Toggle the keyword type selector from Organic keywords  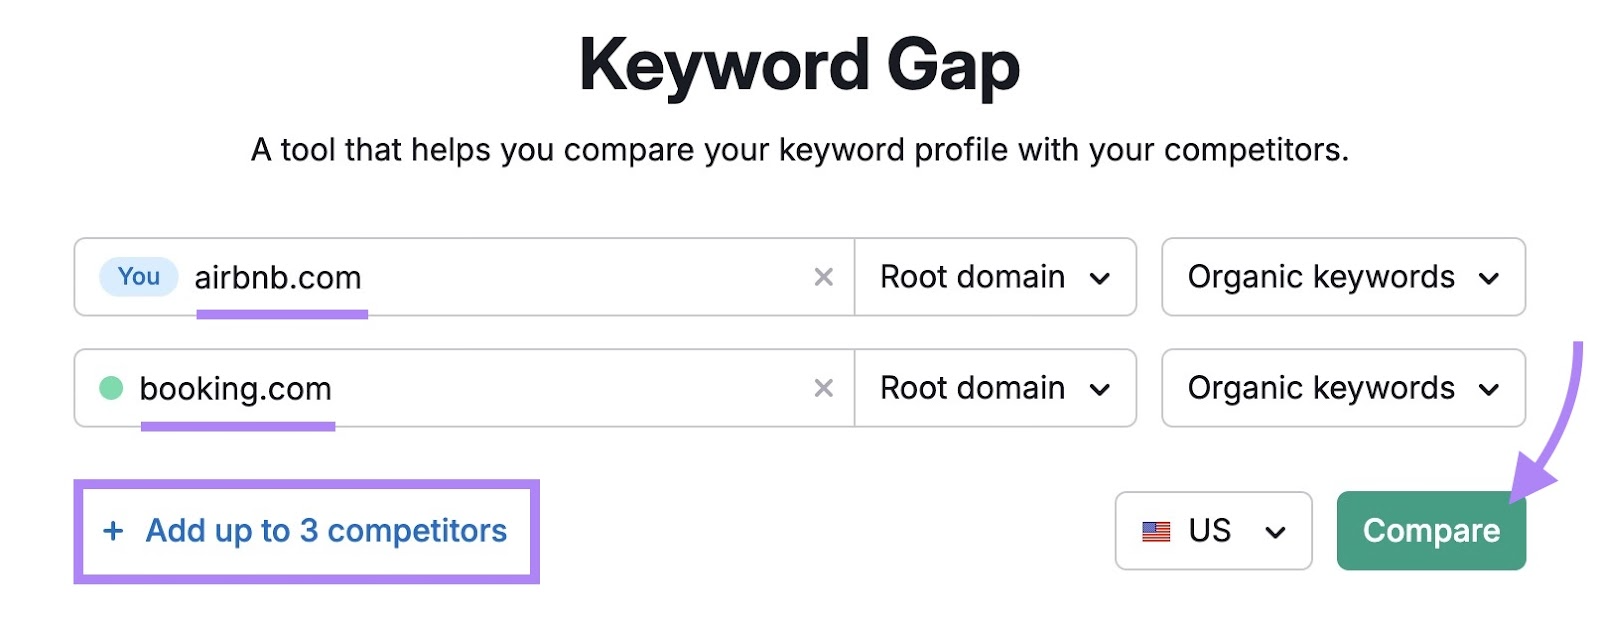1342,277
